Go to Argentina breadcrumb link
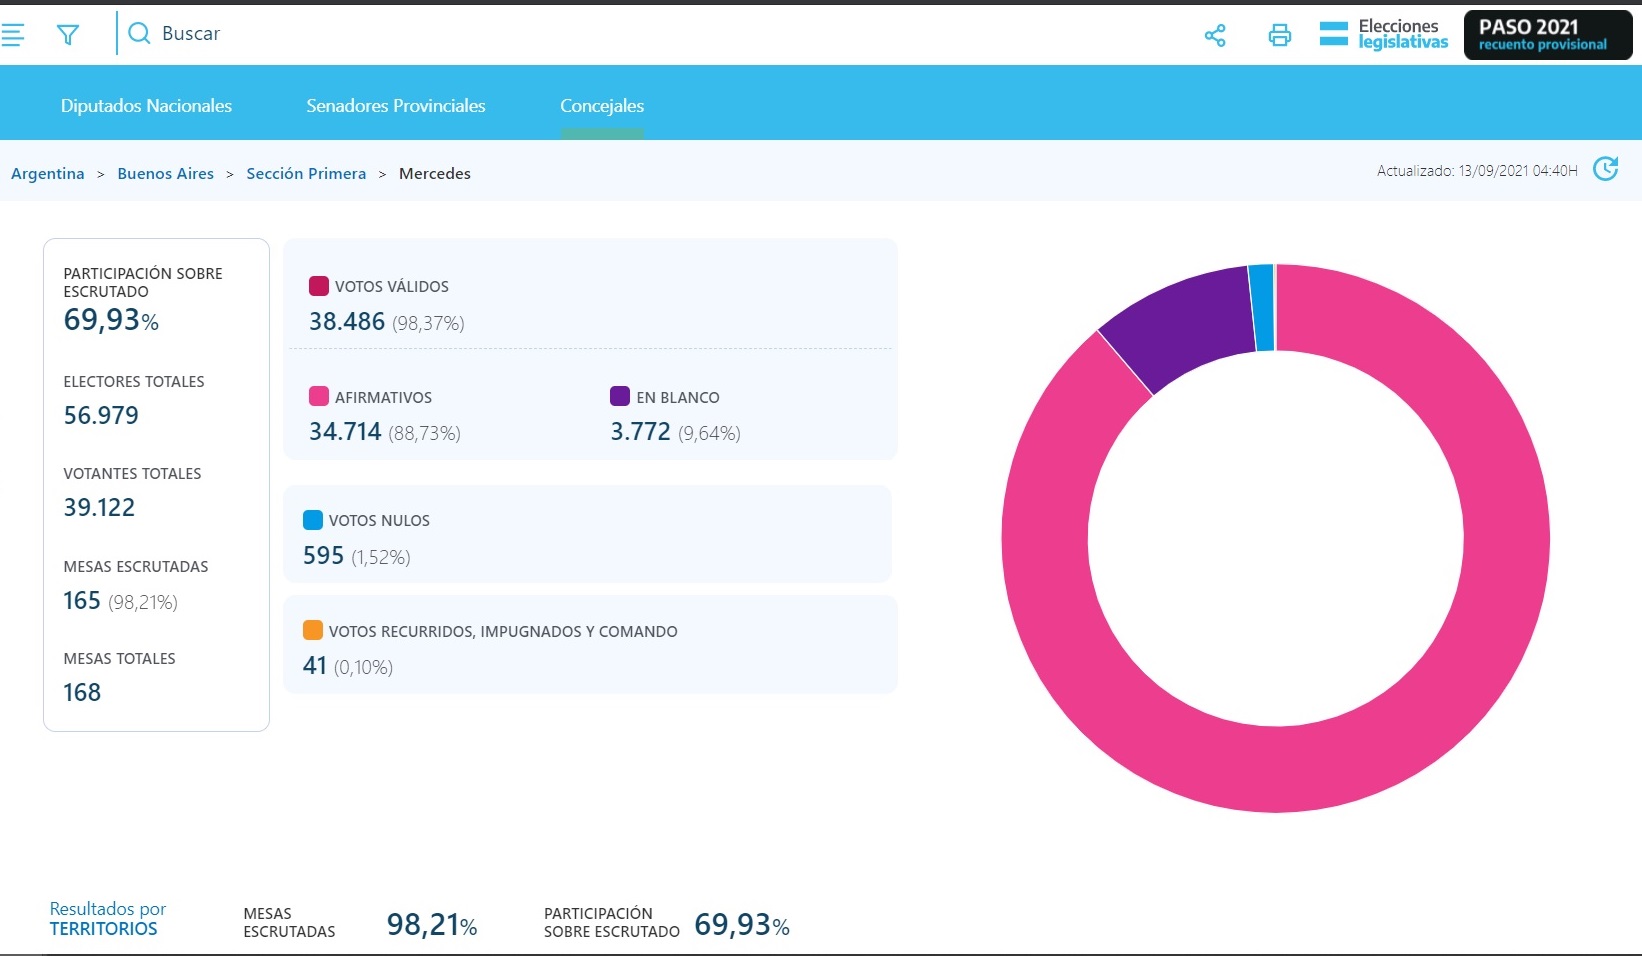The image size is (1642, 956). point(48,174)
